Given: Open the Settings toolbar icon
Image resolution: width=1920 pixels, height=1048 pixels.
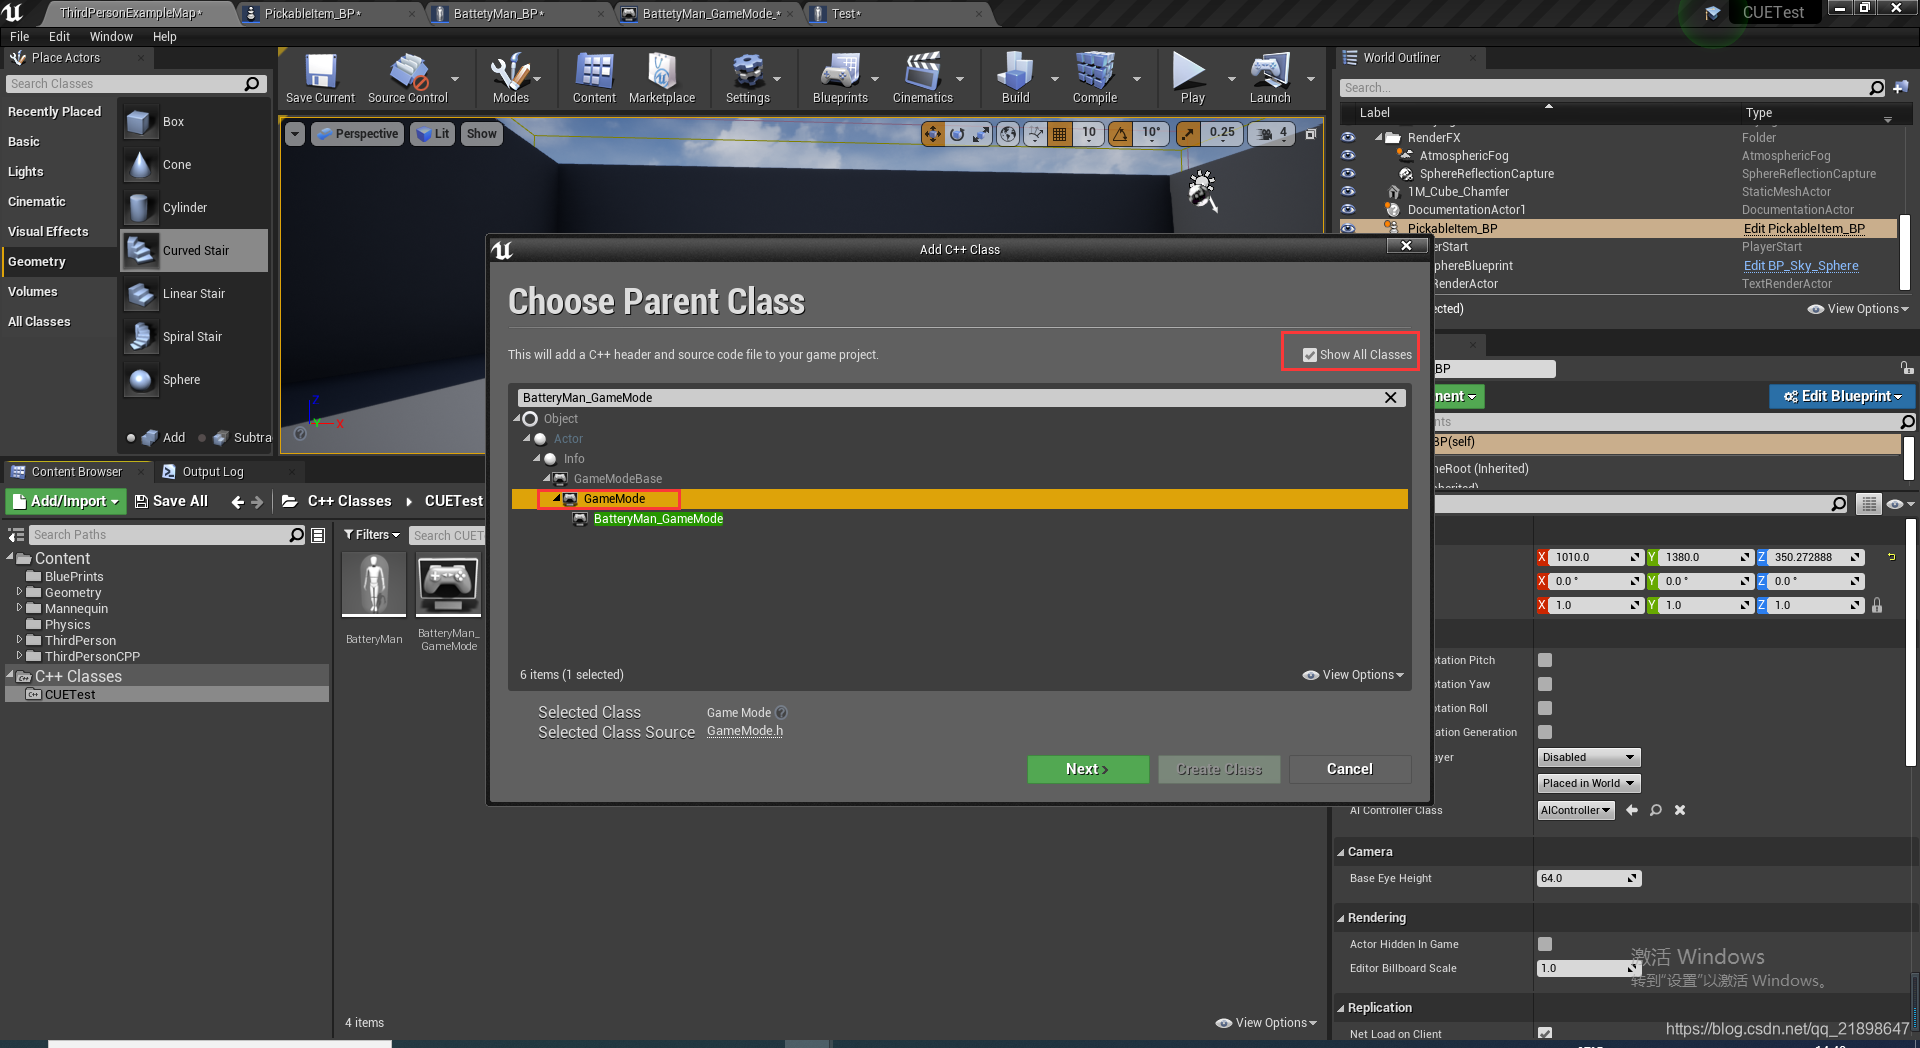Looking at the screenshot, I should 748,78.
